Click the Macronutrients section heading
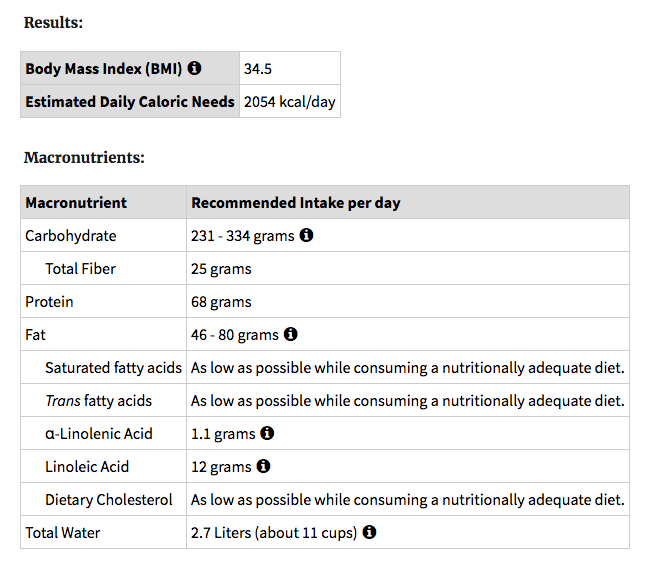Viewport: 653px width, 573px height. click(84, 158)
